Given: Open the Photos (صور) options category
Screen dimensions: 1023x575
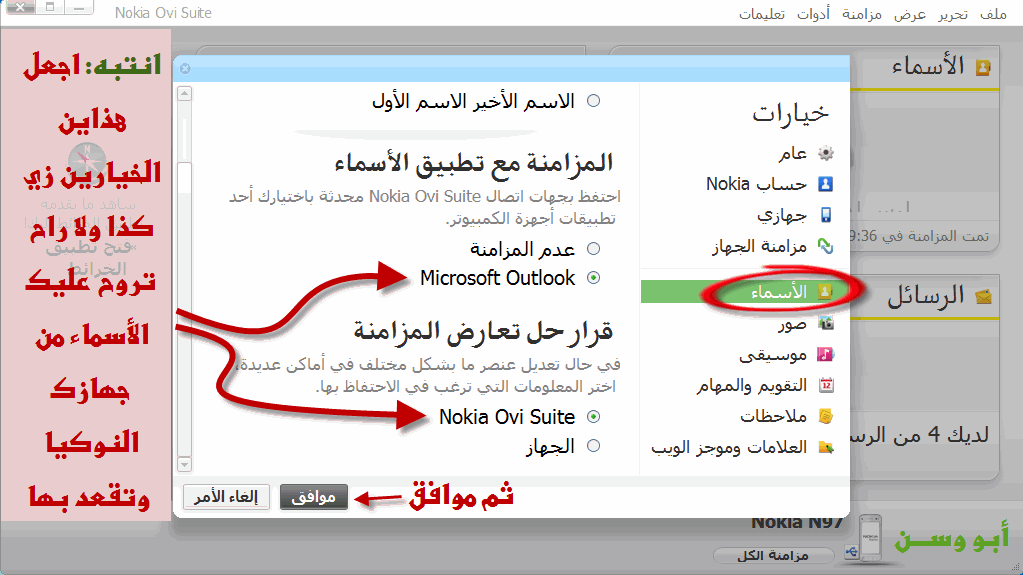Looking at the screenshot, I should (792, 323).
